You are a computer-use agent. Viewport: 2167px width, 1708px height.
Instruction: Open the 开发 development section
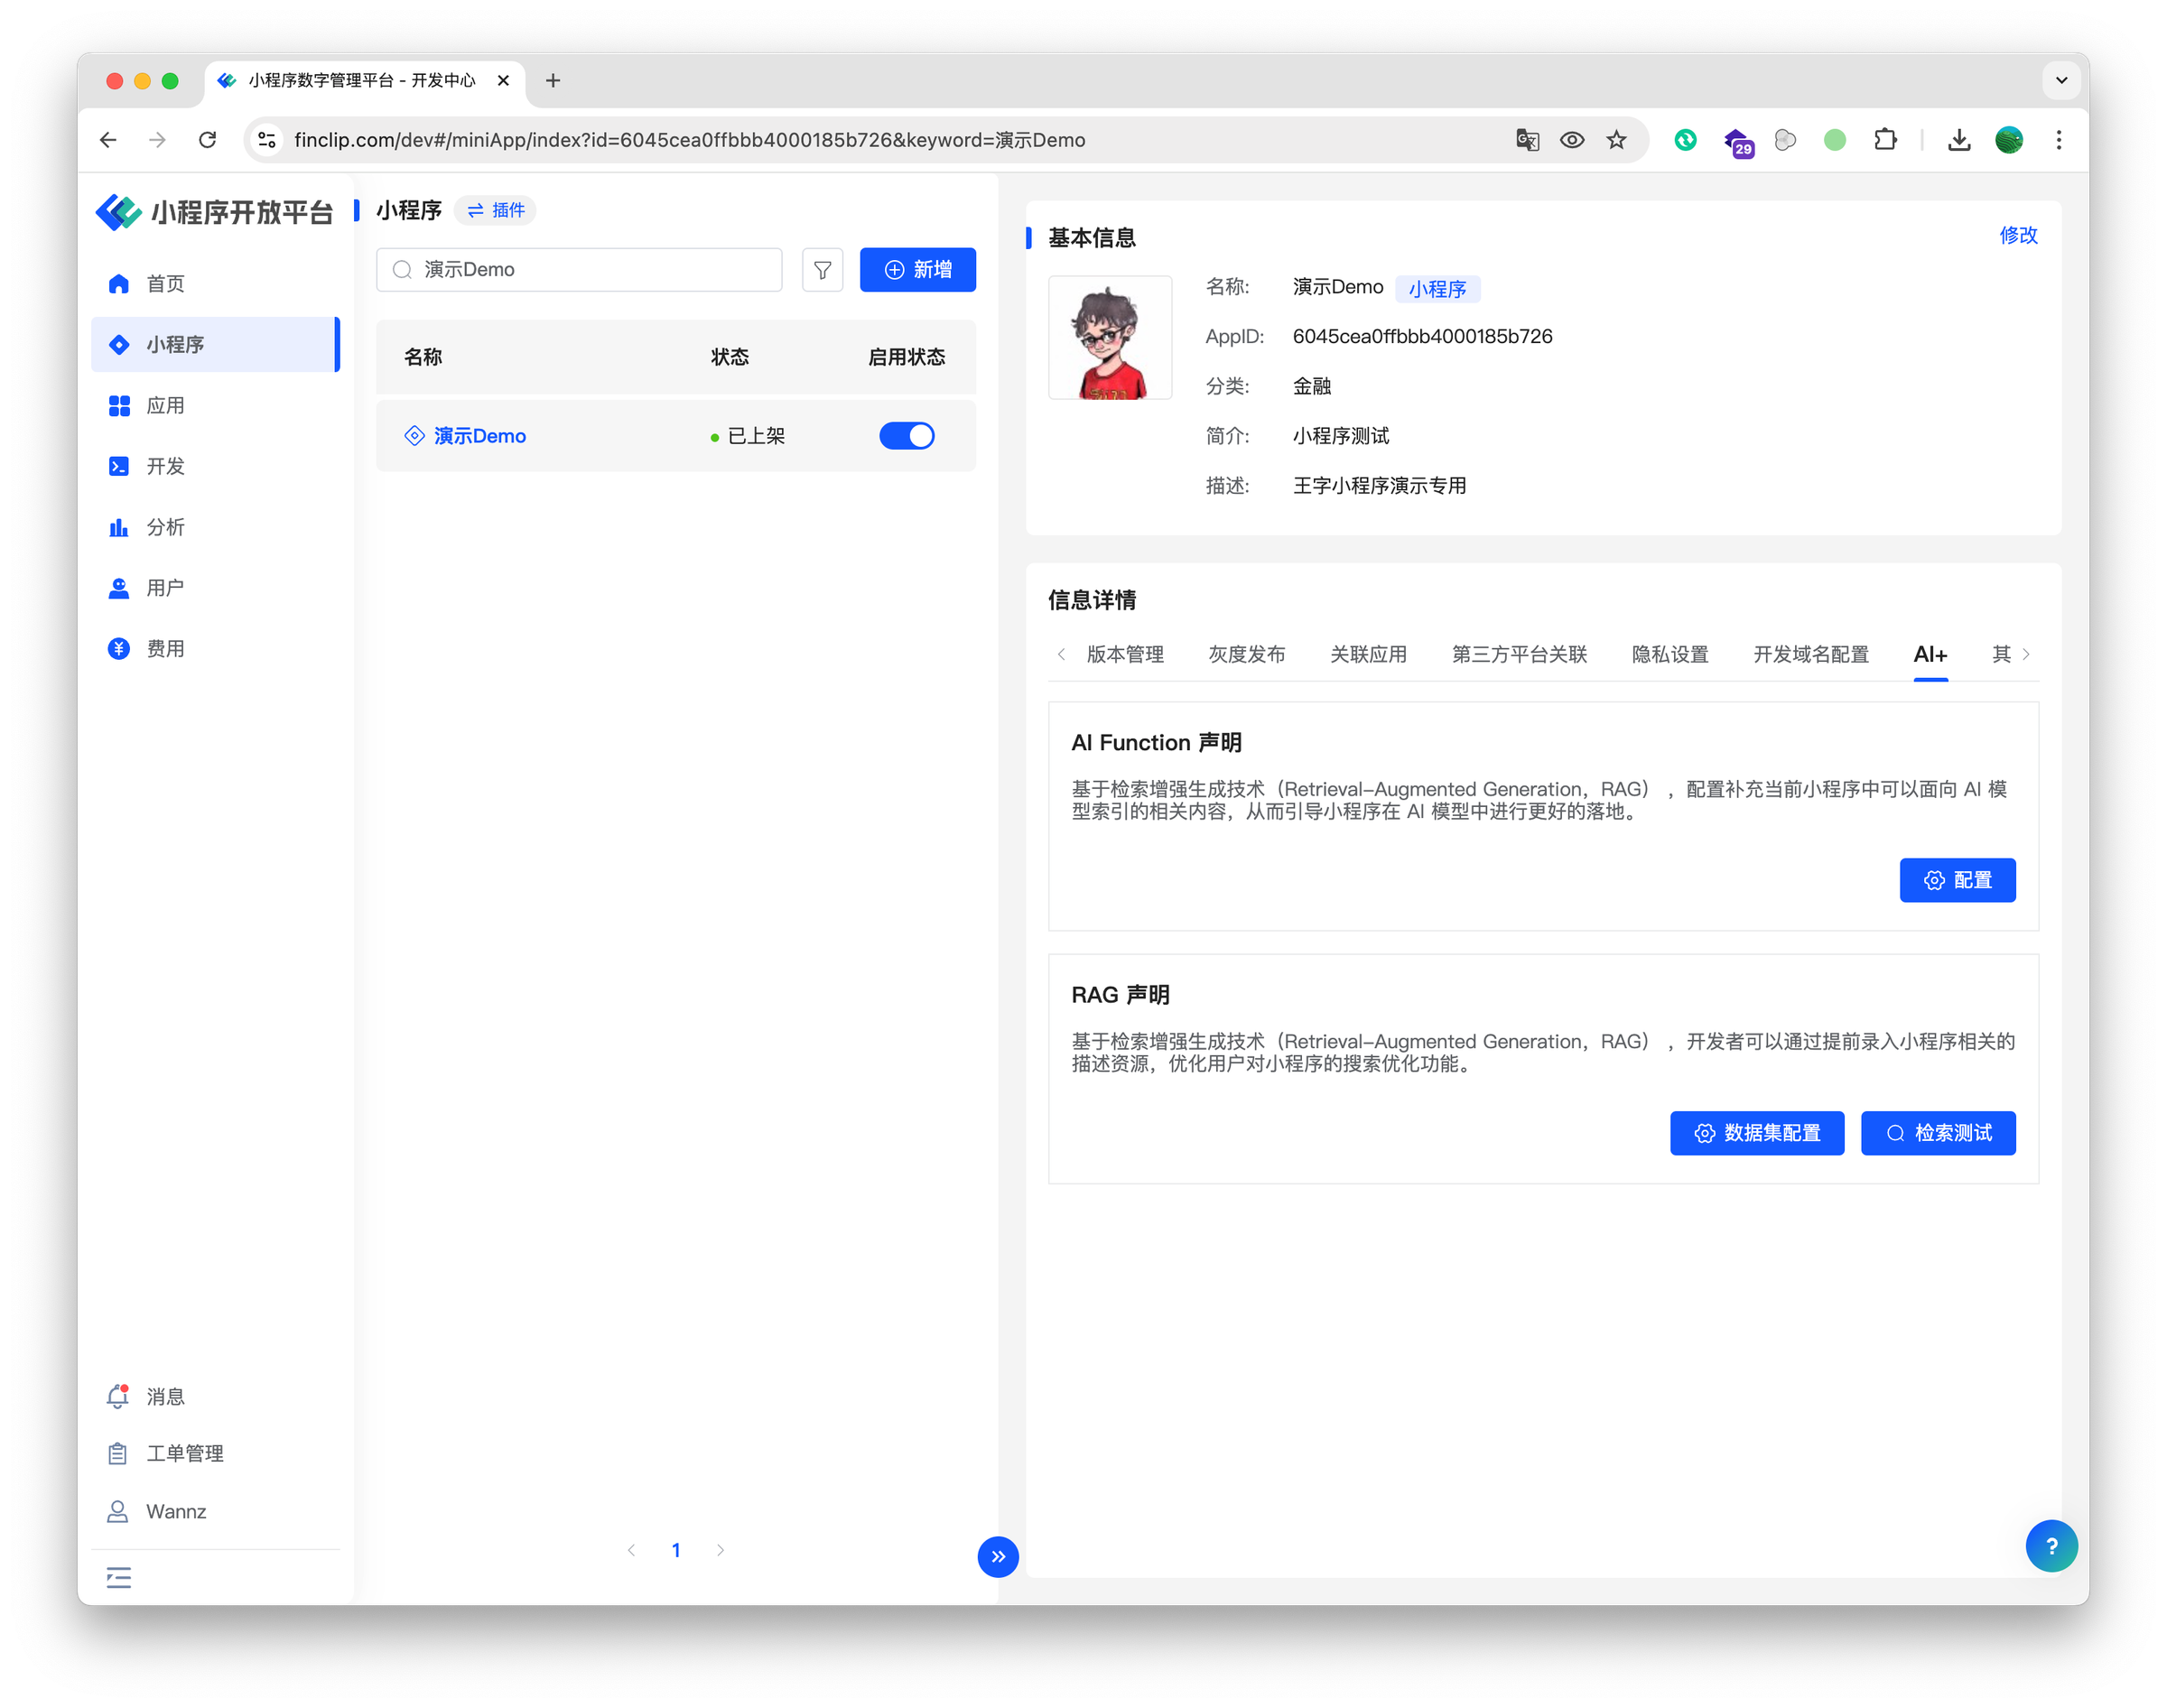165,466
